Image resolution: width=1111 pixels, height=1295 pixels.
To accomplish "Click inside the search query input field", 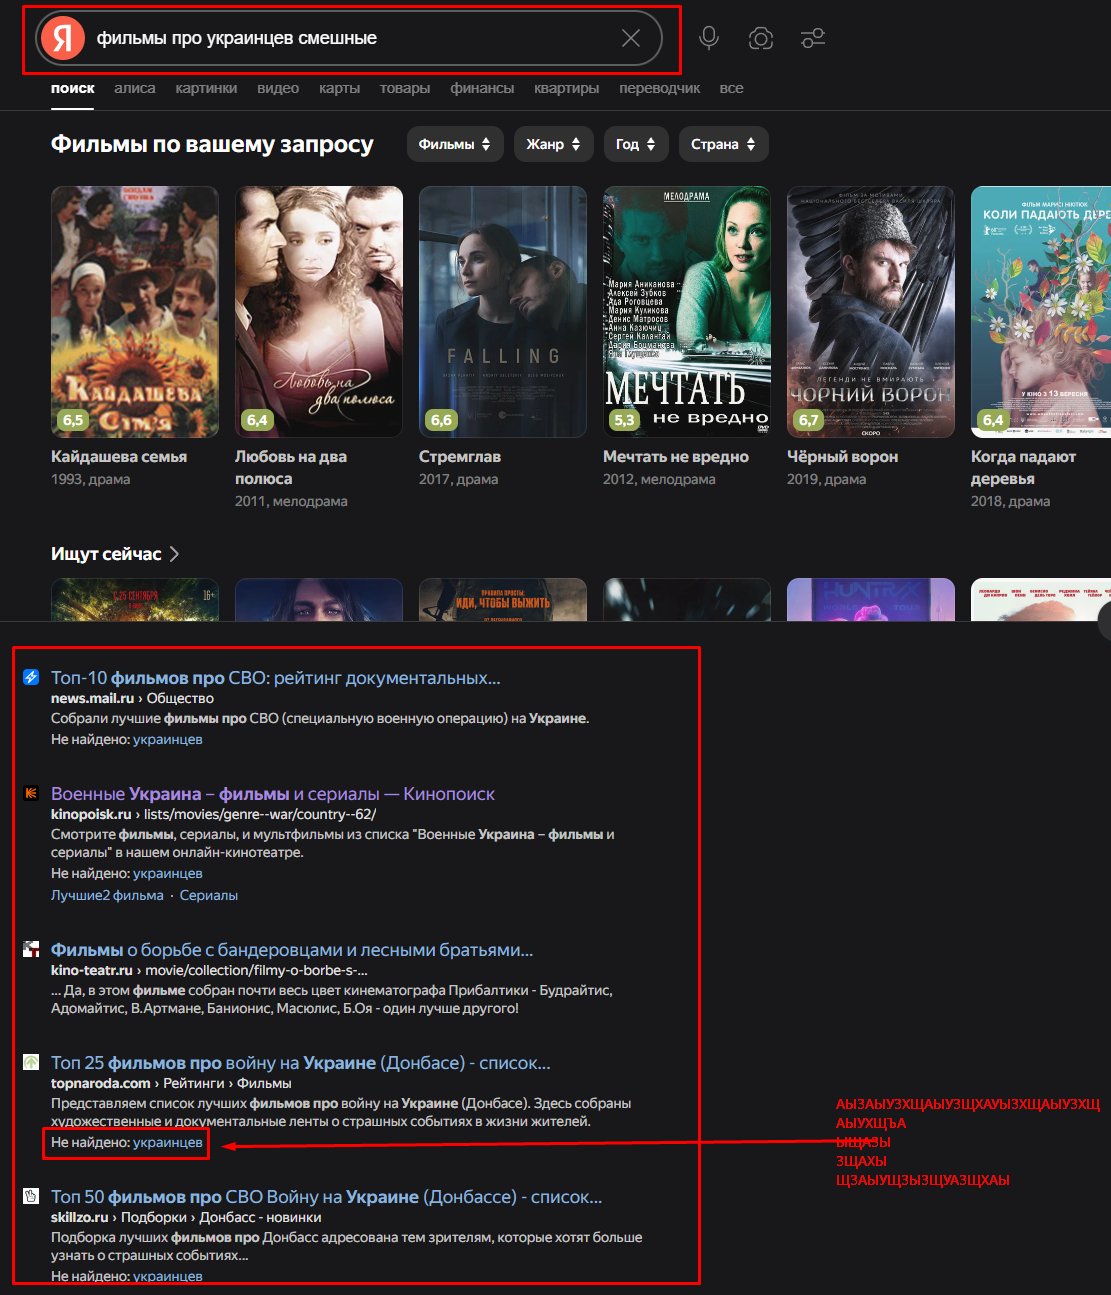I will pyautogui.click(x=350, y=38).
